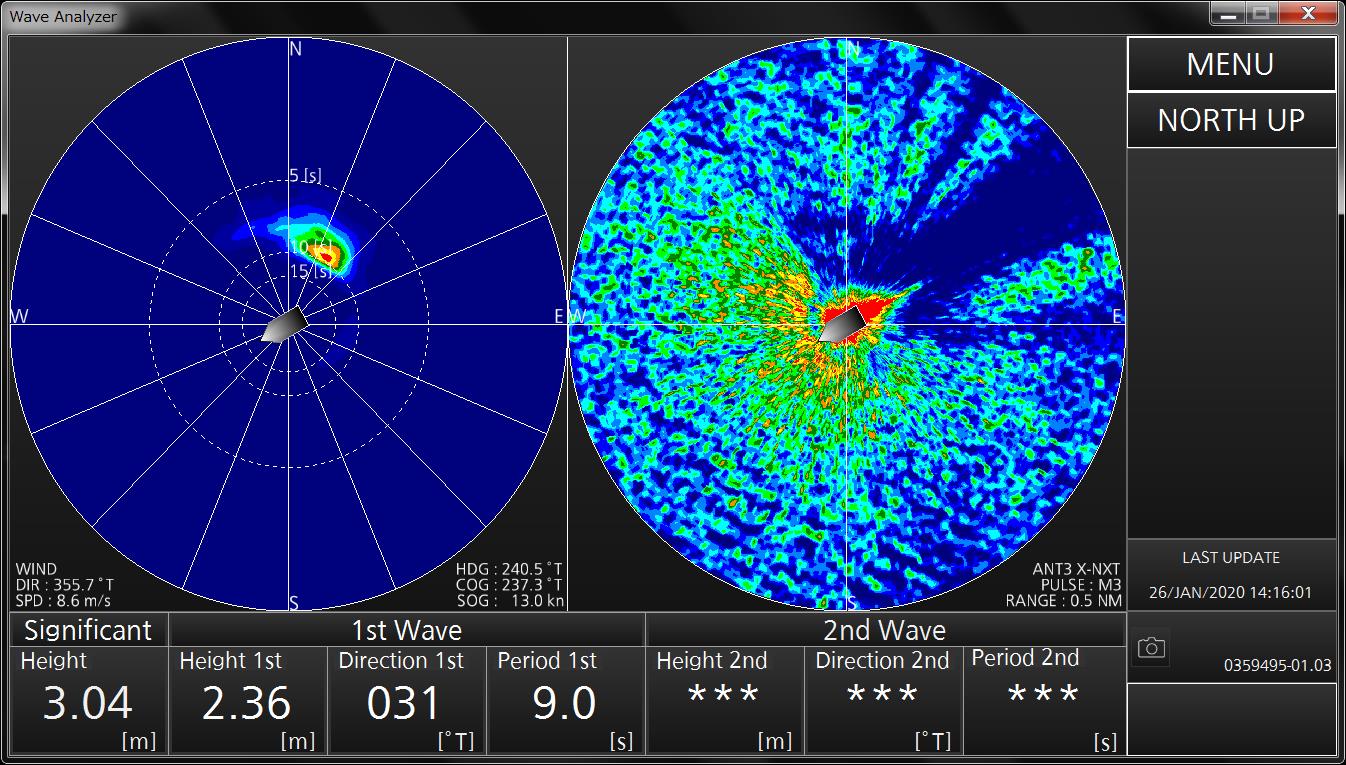1346x765 pixels.
Task: Click the Direction 2nd readout panel
Action: (883, 701)
